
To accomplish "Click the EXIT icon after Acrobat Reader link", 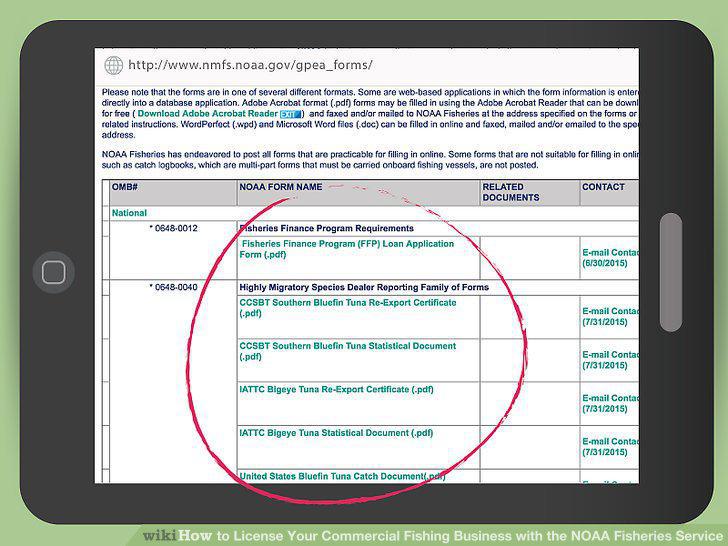I will 290,114.
